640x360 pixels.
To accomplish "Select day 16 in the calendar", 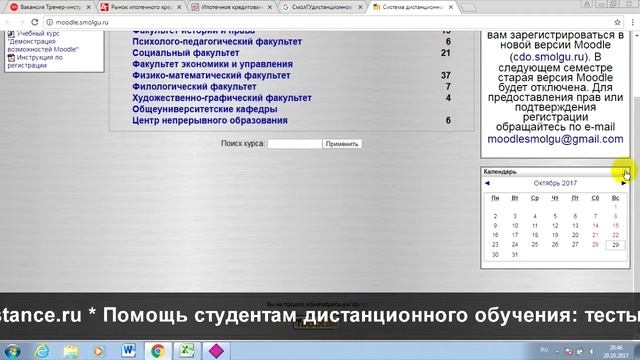I will pyautogui.click(x=495, y=235).
